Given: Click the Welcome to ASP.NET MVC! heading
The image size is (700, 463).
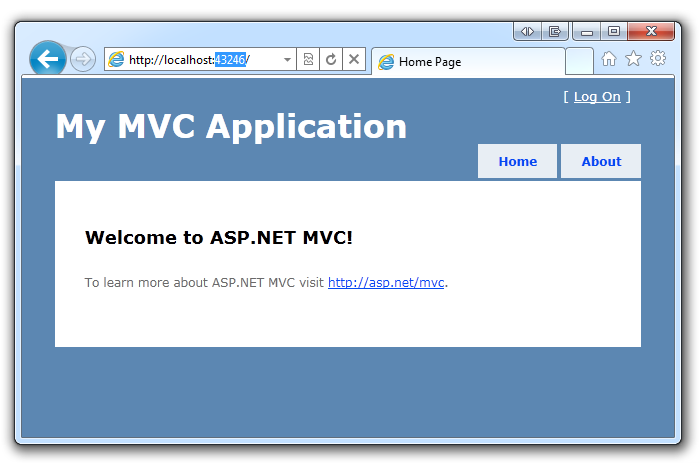Looking at the screenshot, I should 219,238.
